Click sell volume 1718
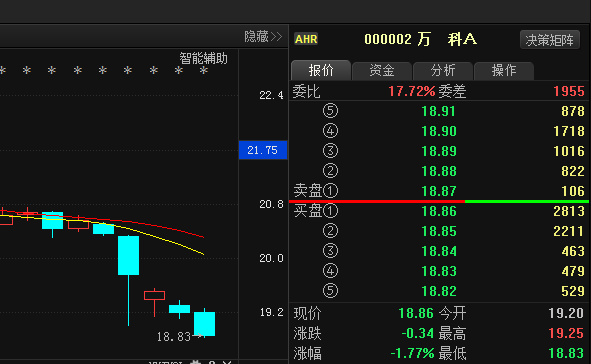This screenshot has height=364, width=591. click(569, 131)
